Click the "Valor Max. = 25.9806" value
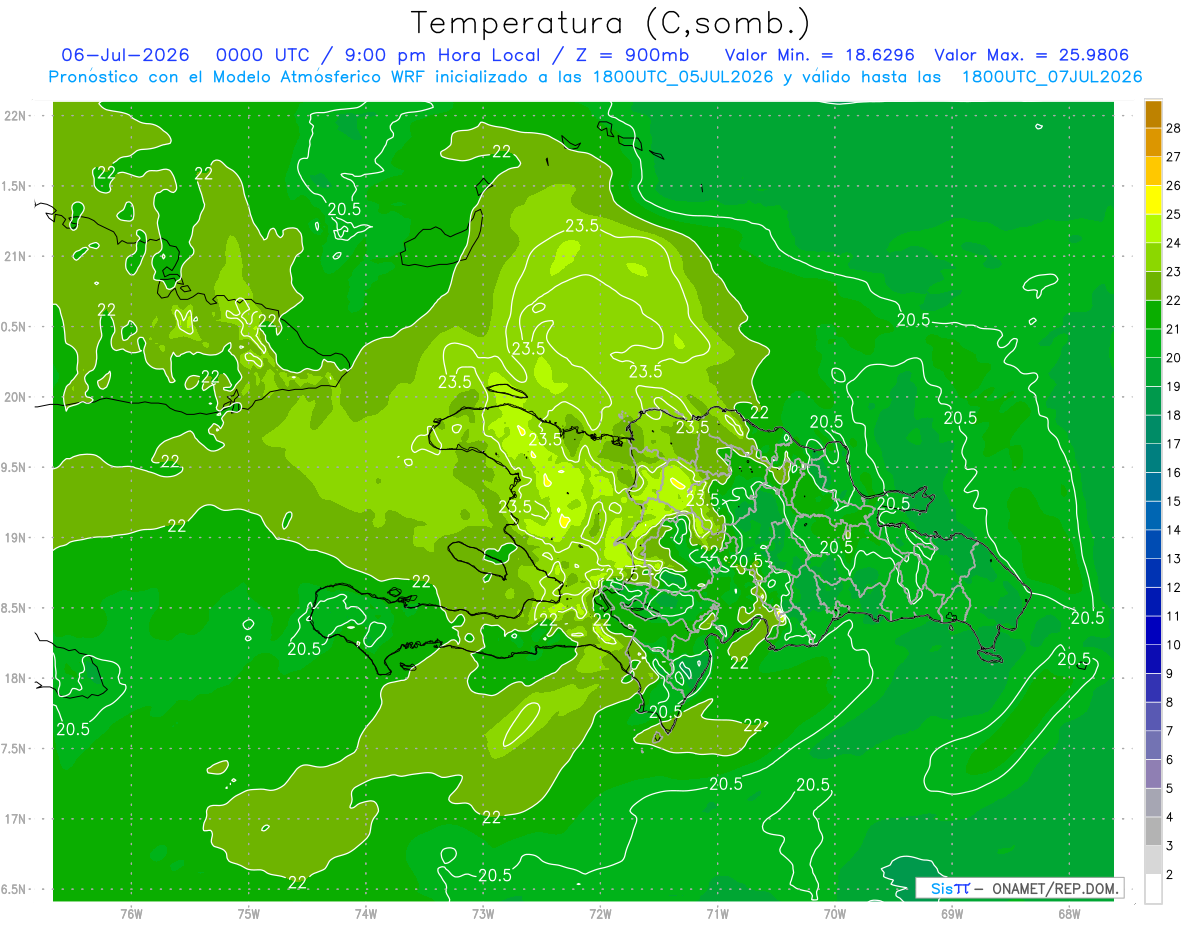 pyautogui.click(x=1031, y=55)
